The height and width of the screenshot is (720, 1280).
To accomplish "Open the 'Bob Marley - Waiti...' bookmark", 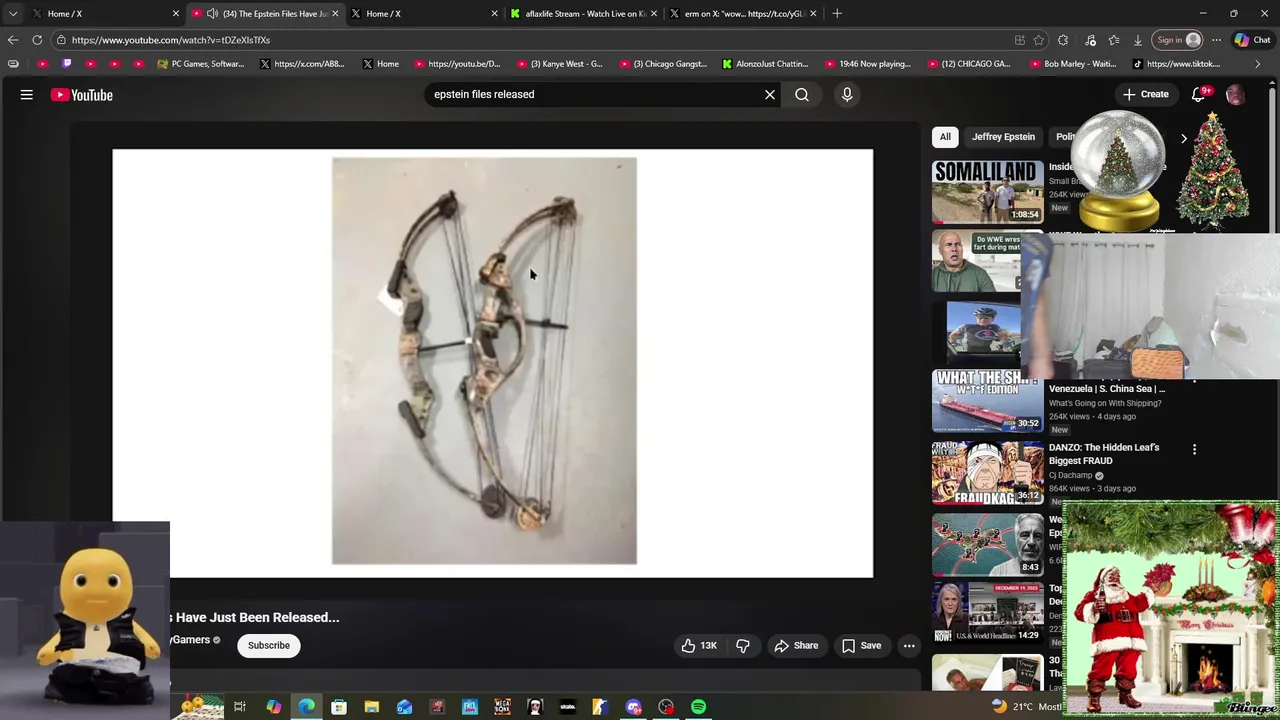I will pos(1072,64).
